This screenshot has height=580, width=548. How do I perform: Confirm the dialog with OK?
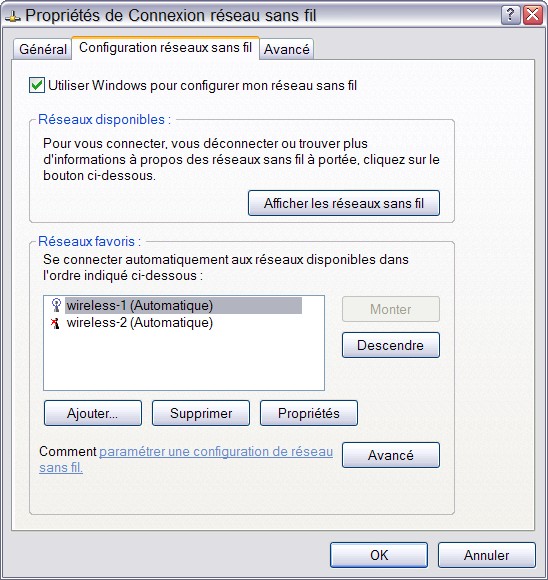(x=379, y=555)
